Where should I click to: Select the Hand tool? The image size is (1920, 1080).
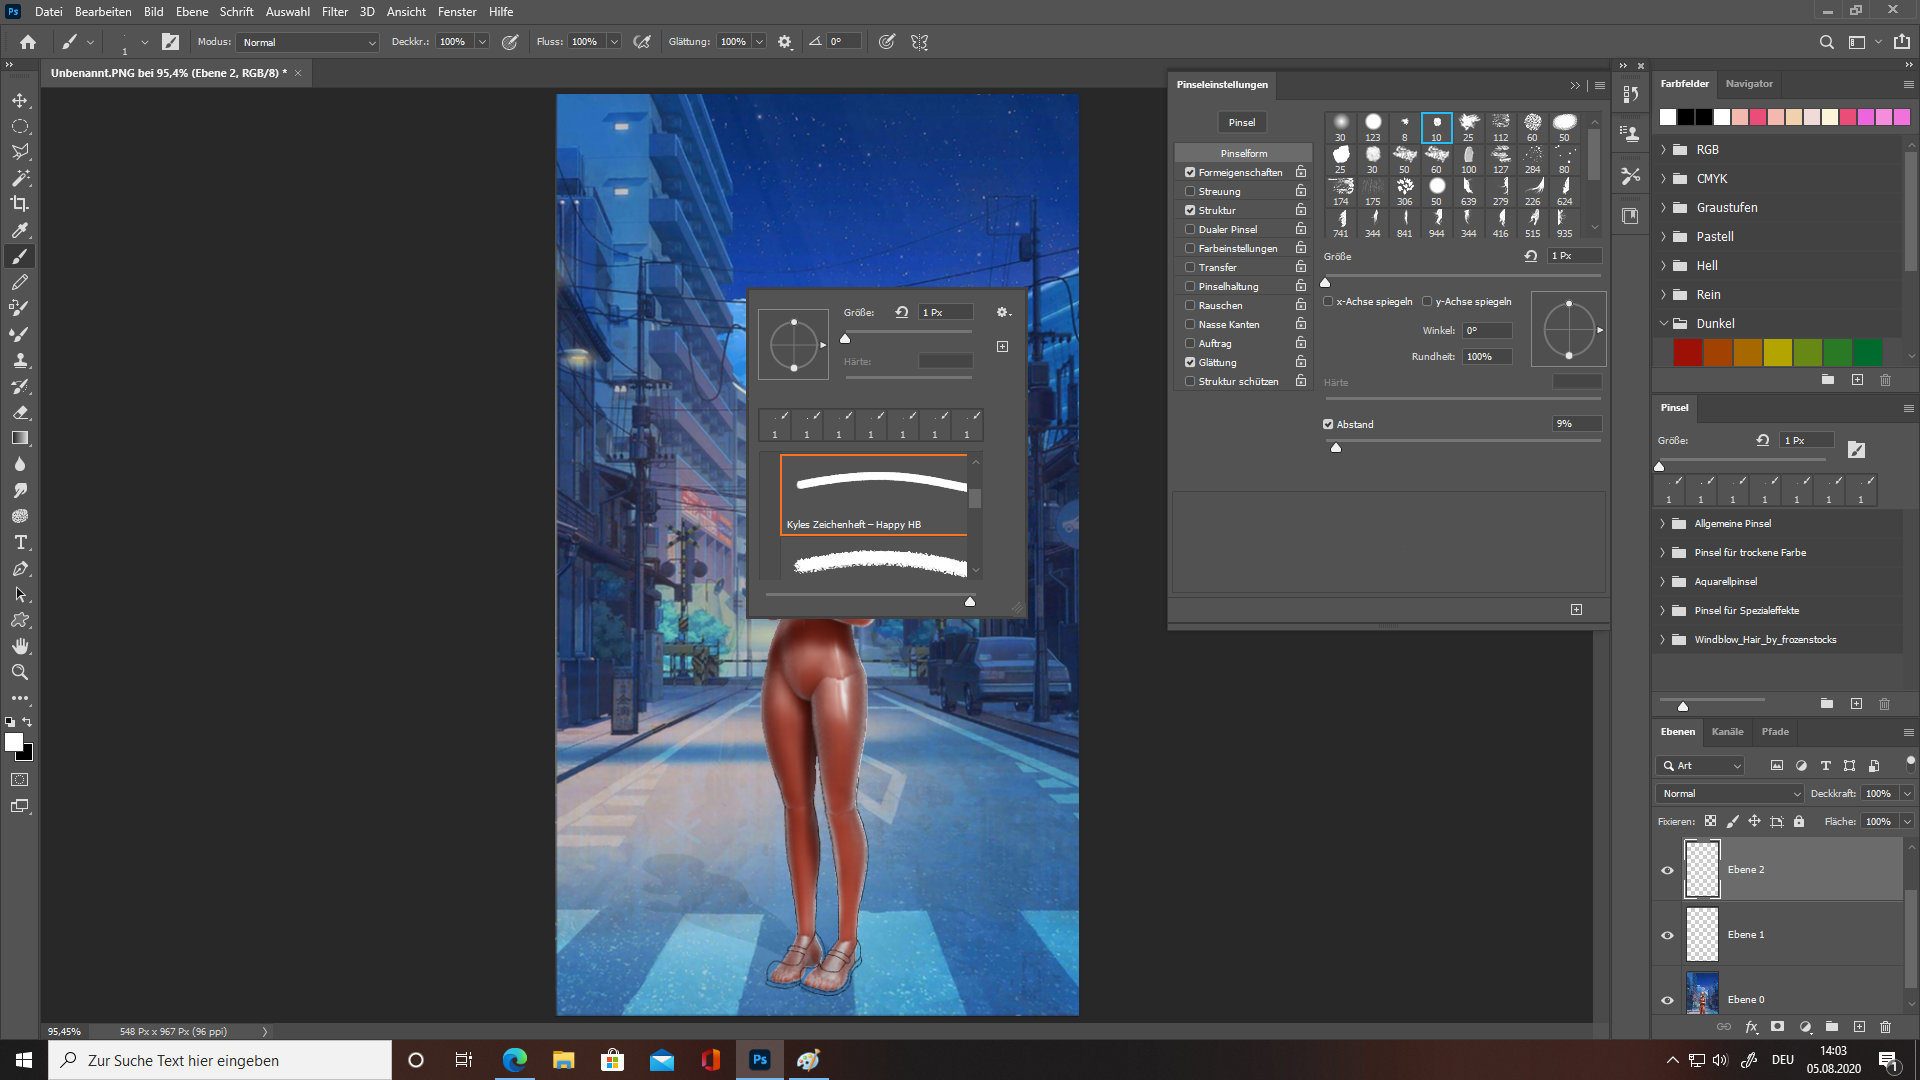coord(20,646)
